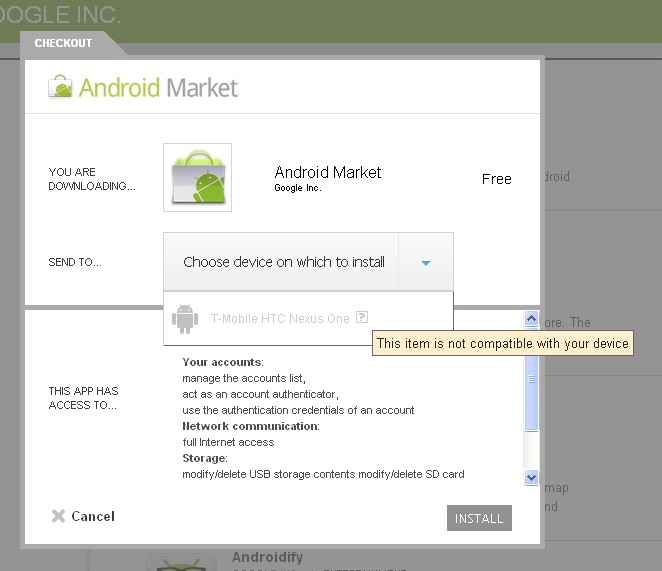
Task: Click 'modify/delete USB storage contents' permission line
Action: 323,474
